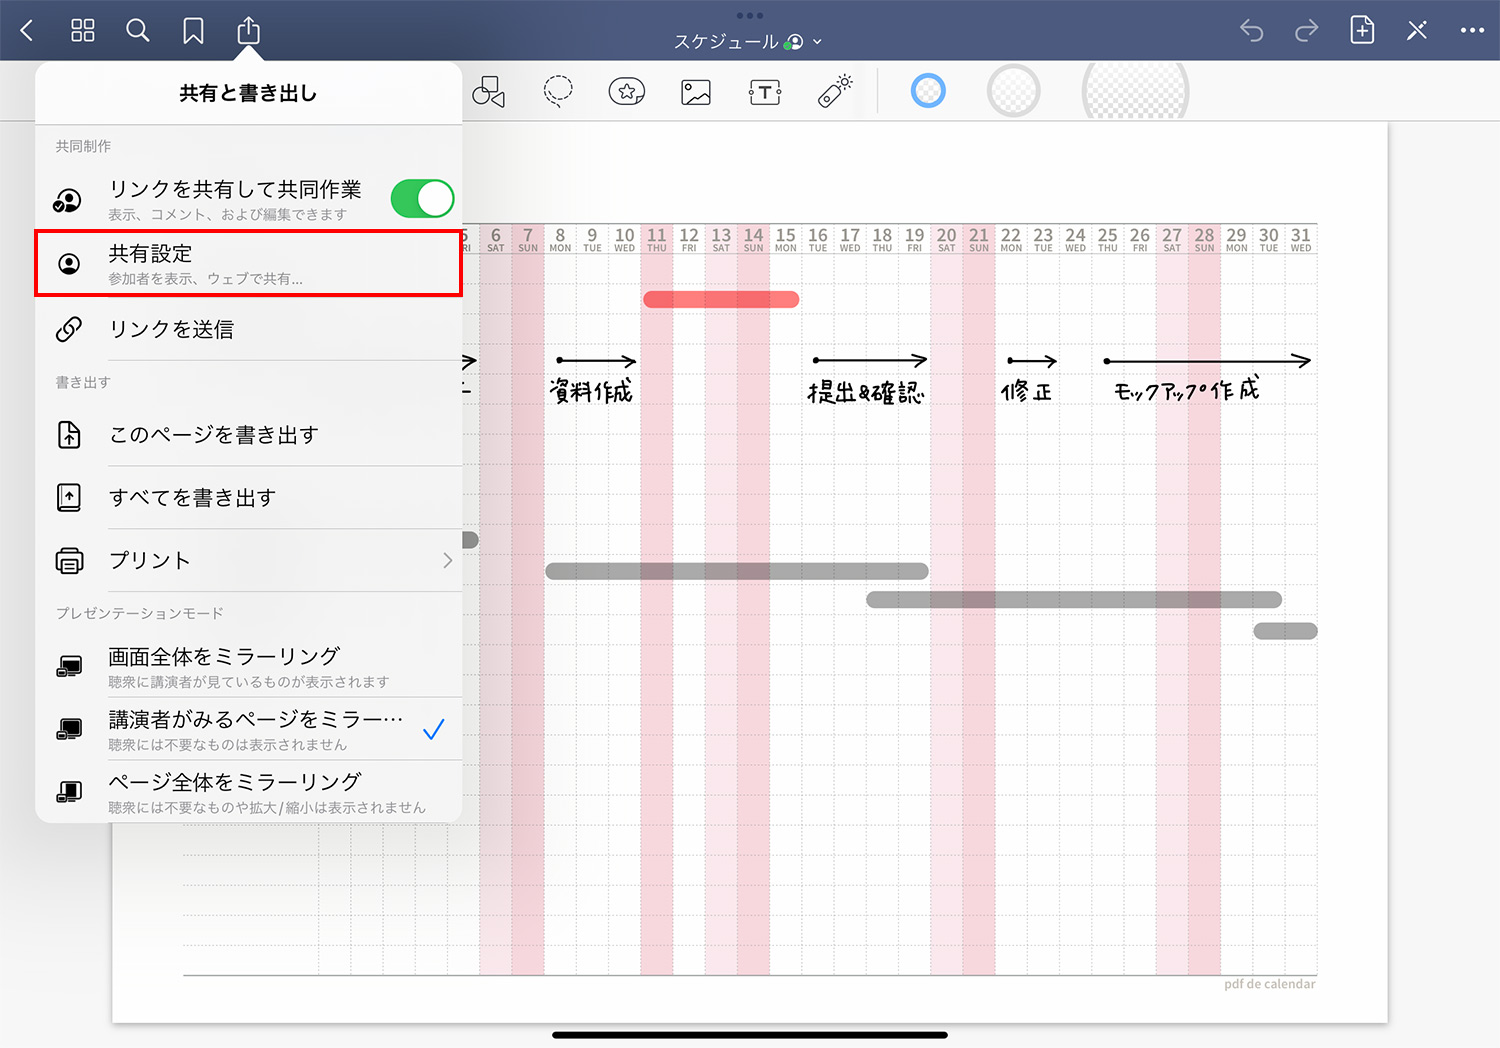Select the image insert tool
Viewport: 1500px width, 1048px height.
tap(696, 93)
